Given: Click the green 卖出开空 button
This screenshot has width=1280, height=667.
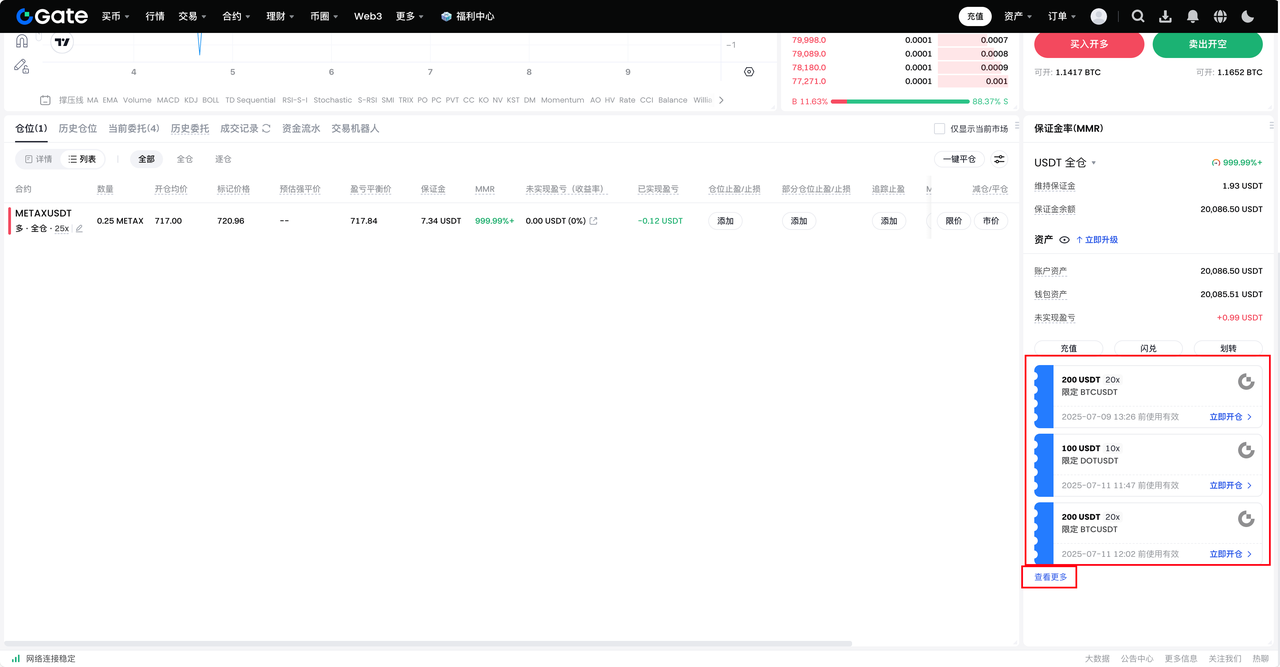Looking at the screenshot, I should (x=1207, y=45).
